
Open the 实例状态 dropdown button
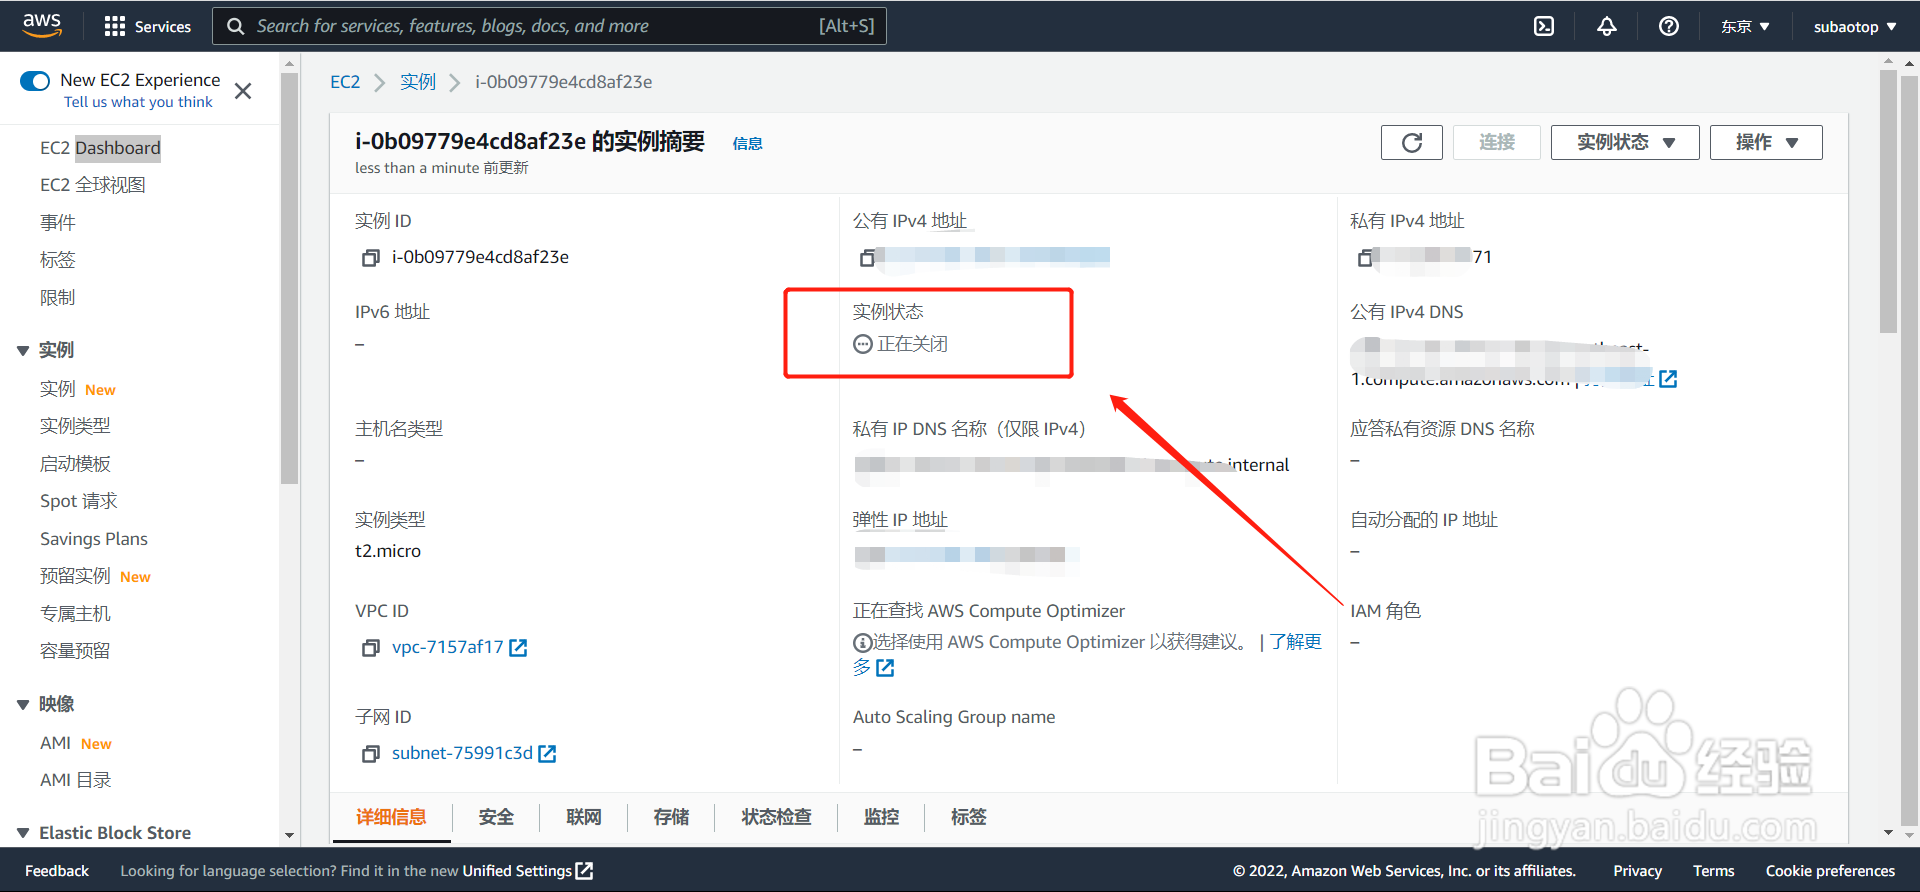pyautogui.click(x=1625, y=142)
